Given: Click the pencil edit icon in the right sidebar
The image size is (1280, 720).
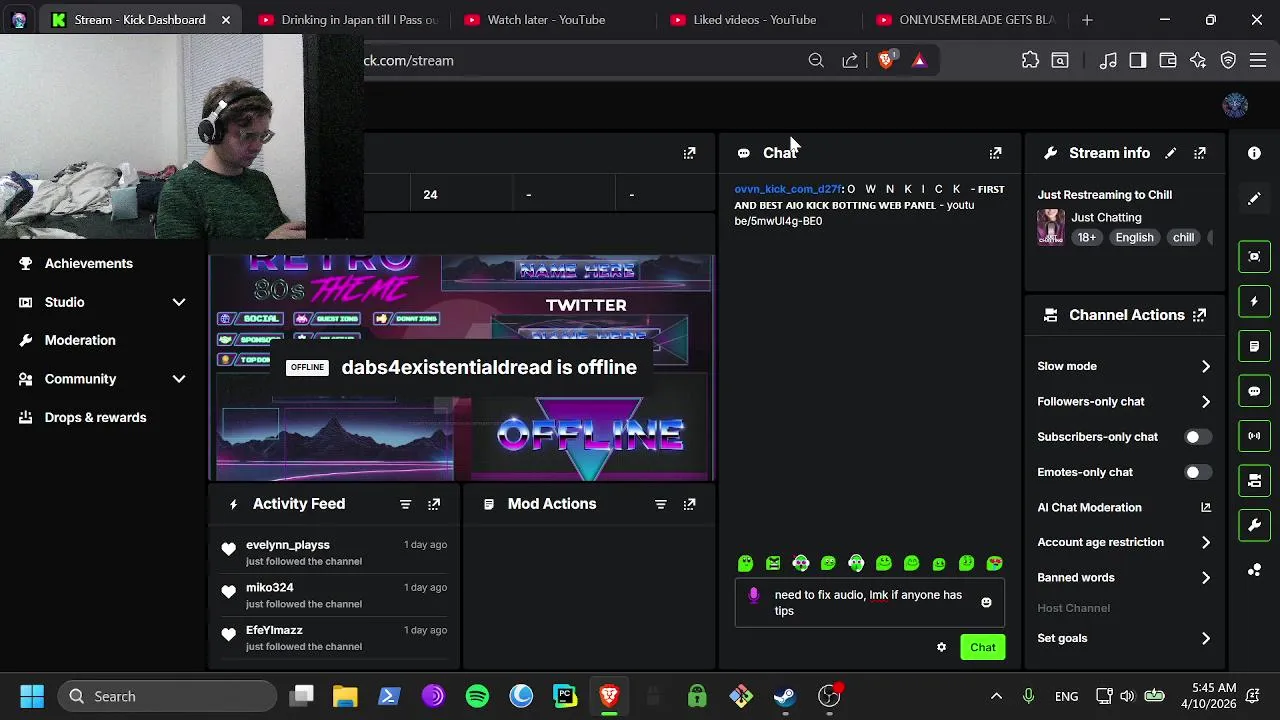Looking at the screenshot, I should point(1254,199).
